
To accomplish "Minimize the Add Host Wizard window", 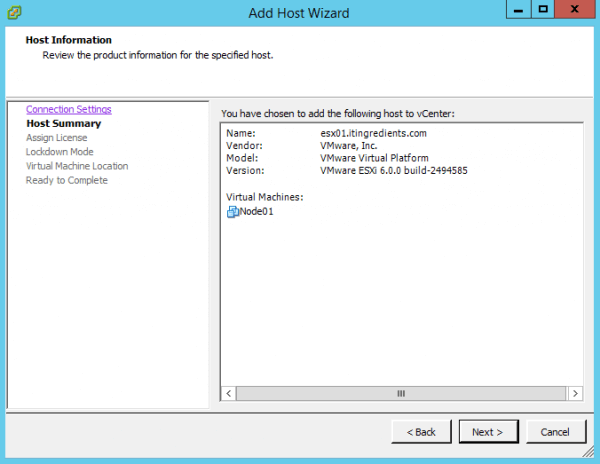I will click(x=518, y=9).
